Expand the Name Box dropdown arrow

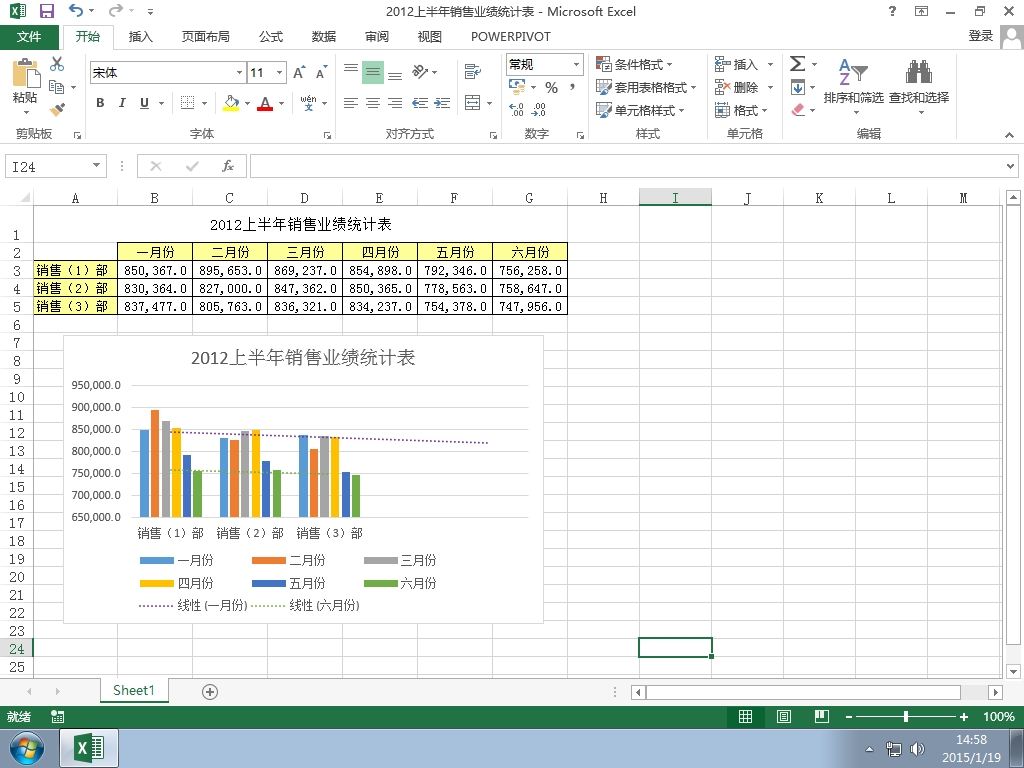point(97,166)
